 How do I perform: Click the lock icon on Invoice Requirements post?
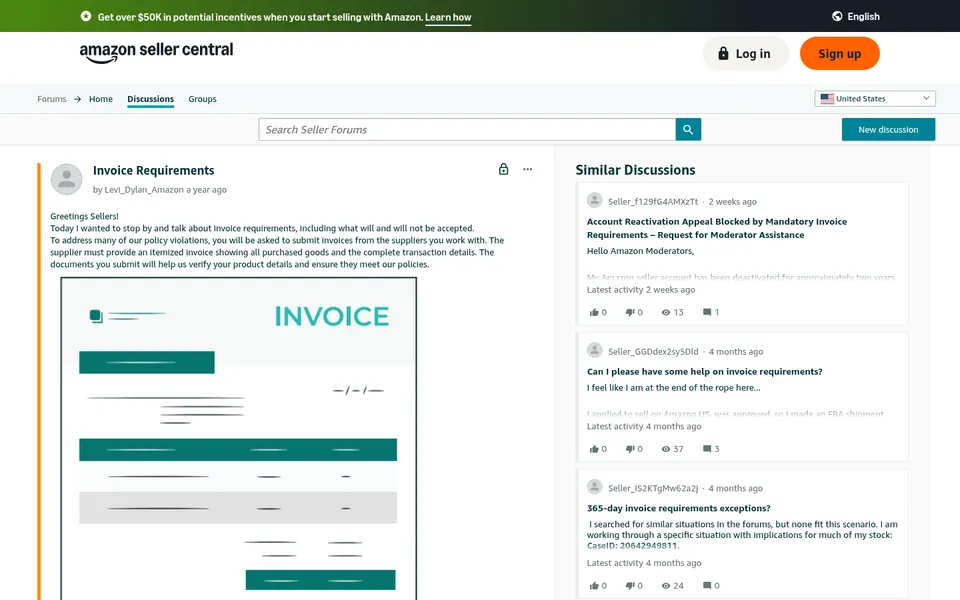[503, 169]
